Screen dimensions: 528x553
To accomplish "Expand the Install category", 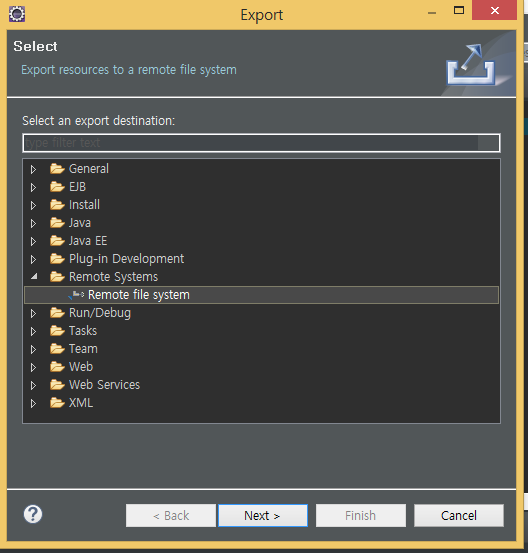I will [33, 205].
